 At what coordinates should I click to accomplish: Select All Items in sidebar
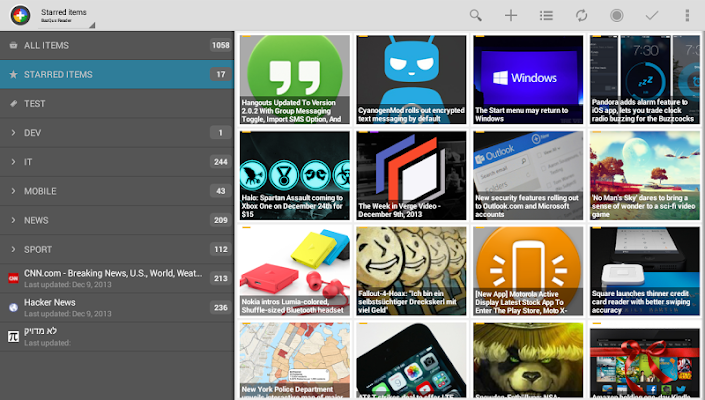pos(117,45)
